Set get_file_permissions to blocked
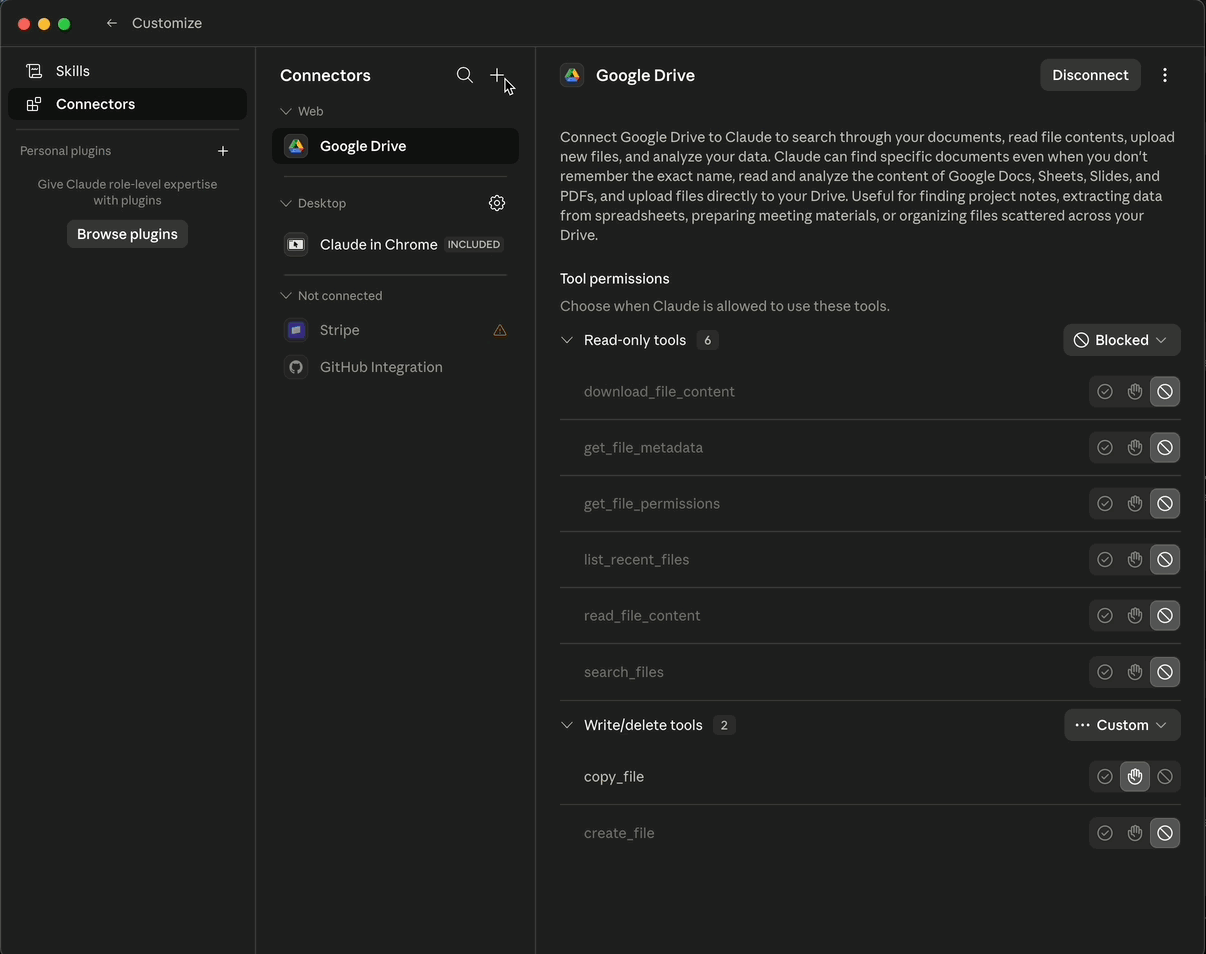 [1165, 504]
